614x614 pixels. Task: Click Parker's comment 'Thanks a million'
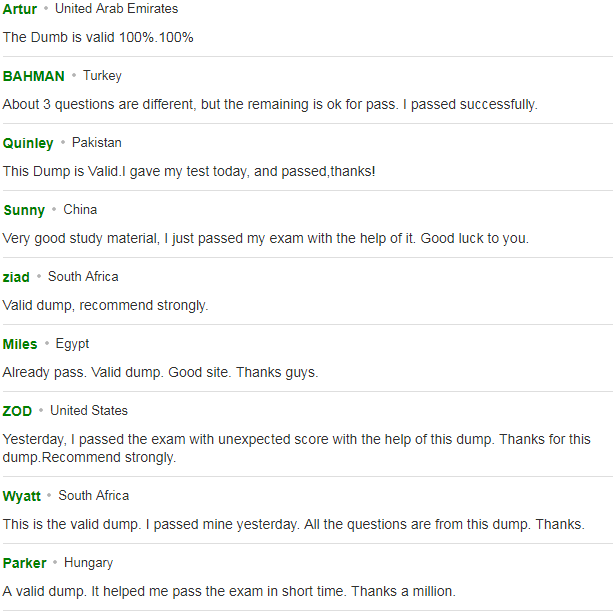[x=229, y=591]
